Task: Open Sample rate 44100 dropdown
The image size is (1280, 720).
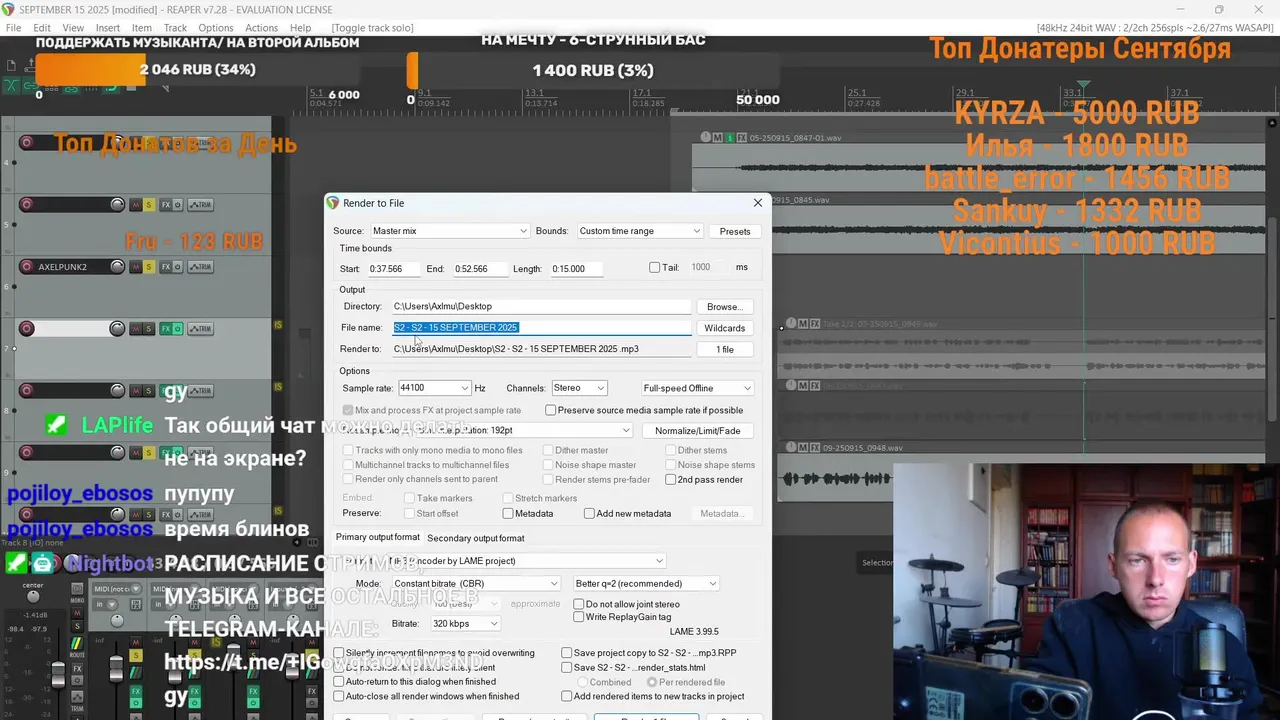Action: pyautogui.click(x=434, y=388)
